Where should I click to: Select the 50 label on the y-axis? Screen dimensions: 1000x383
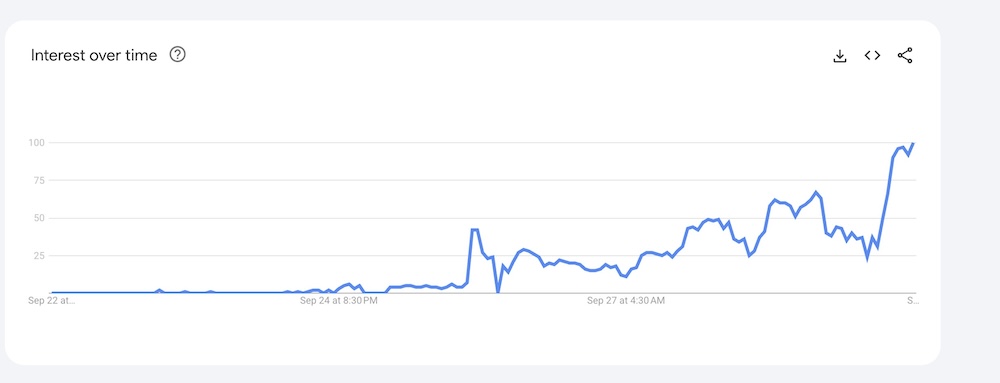(x=38, y=218)
